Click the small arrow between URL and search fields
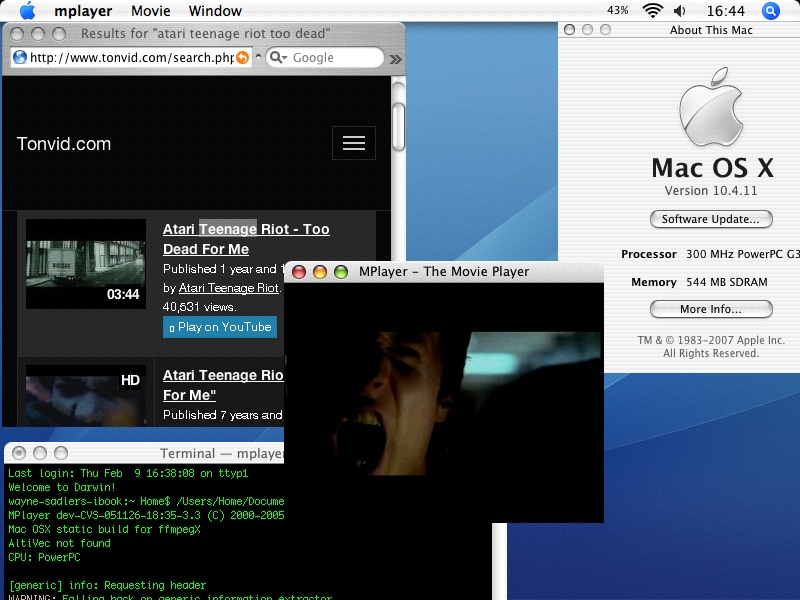 click(x=258, y=56)
